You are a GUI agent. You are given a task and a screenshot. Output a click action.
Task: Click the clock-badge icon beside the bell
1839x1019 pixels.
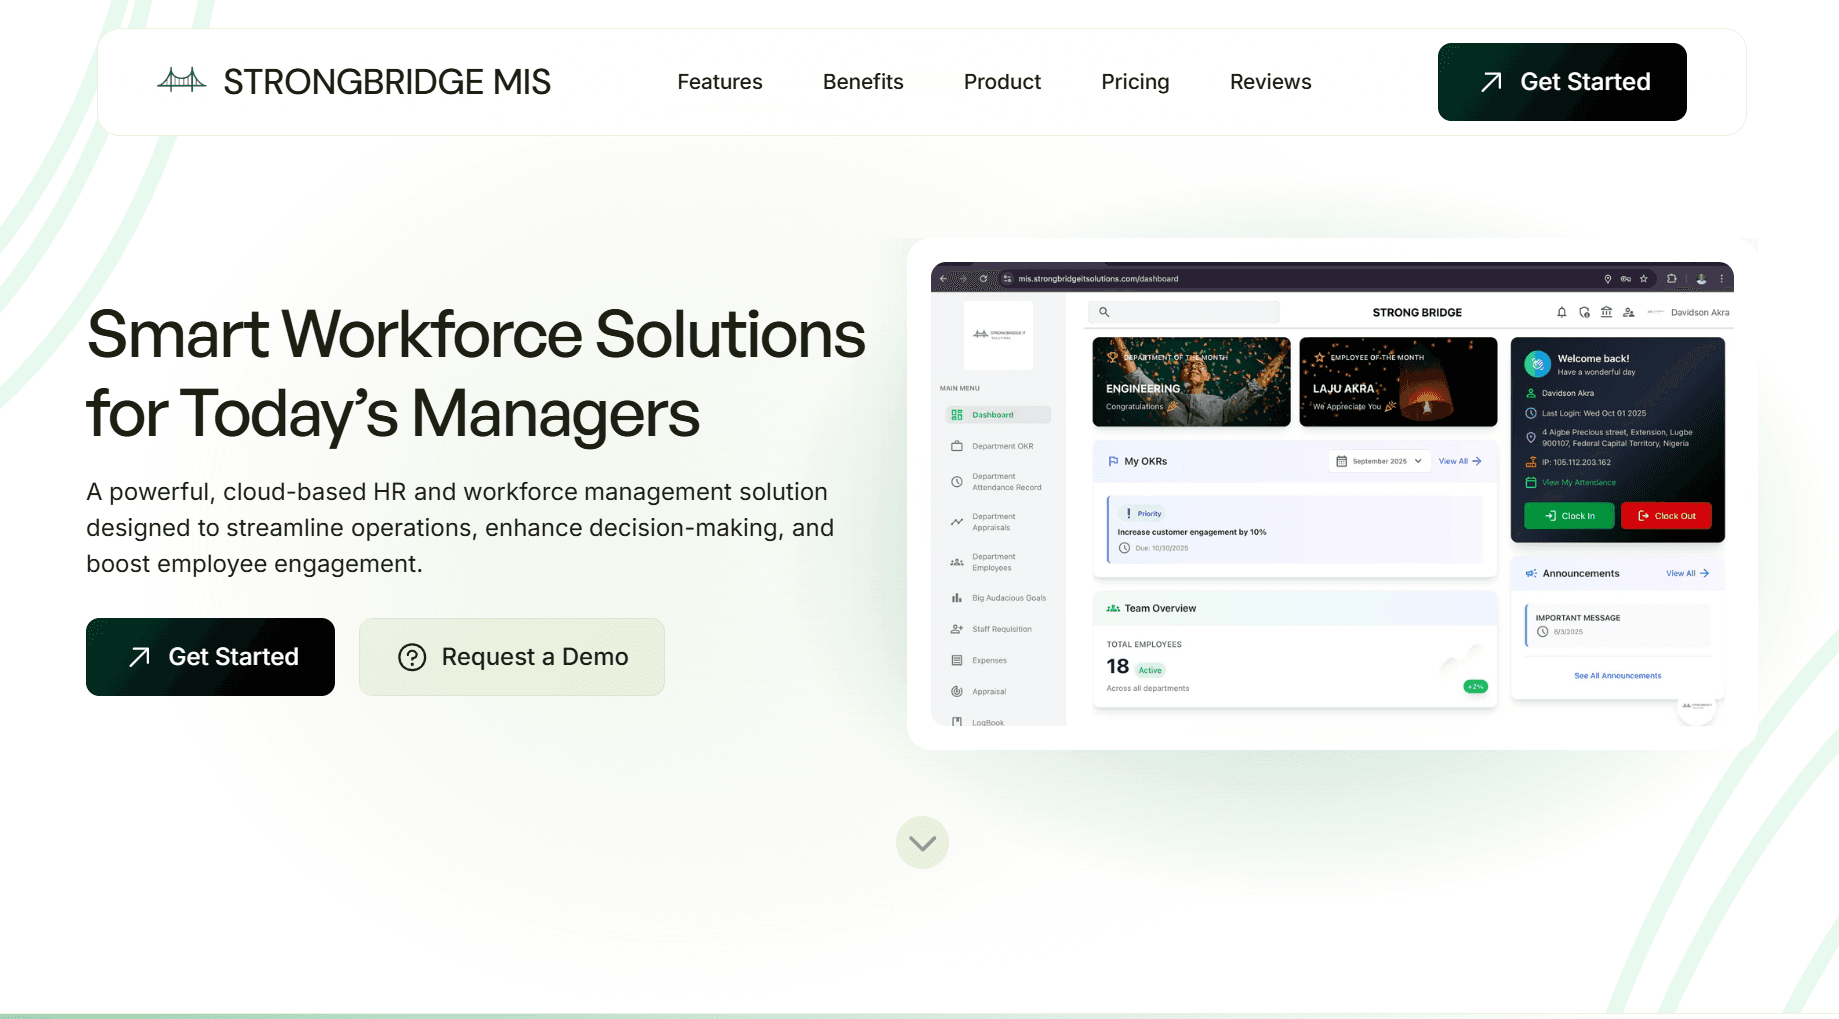[x=1584, y=312]
